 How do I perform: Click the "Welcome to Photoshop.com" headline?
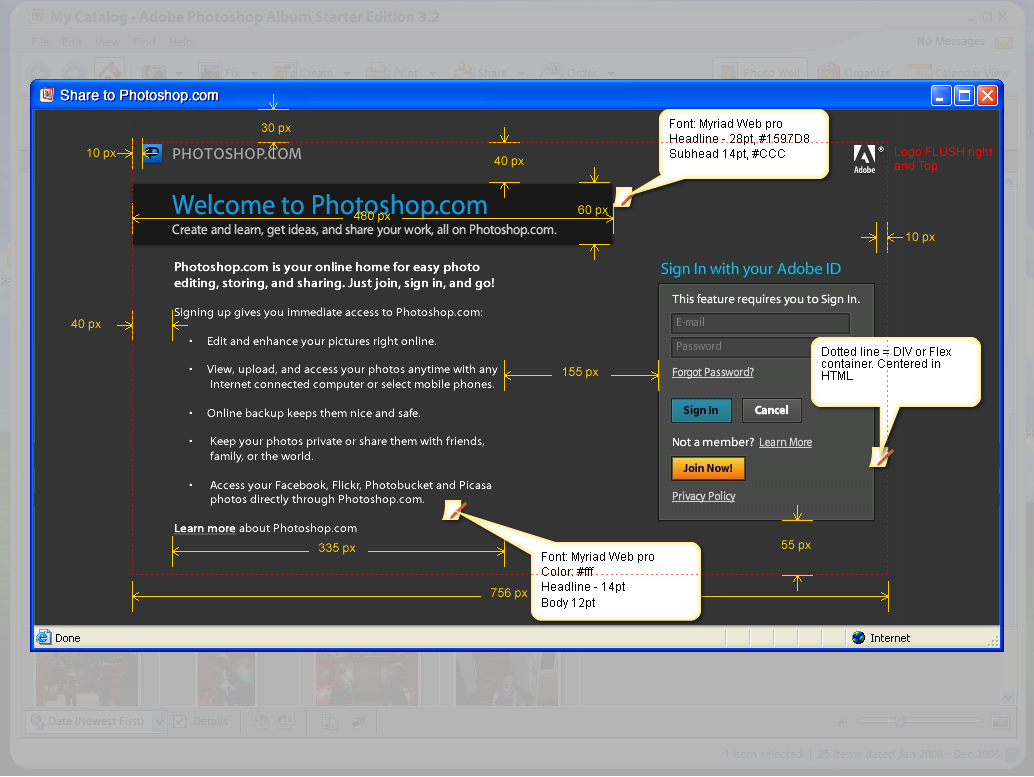pyautogui.click(x=330, y=205)
